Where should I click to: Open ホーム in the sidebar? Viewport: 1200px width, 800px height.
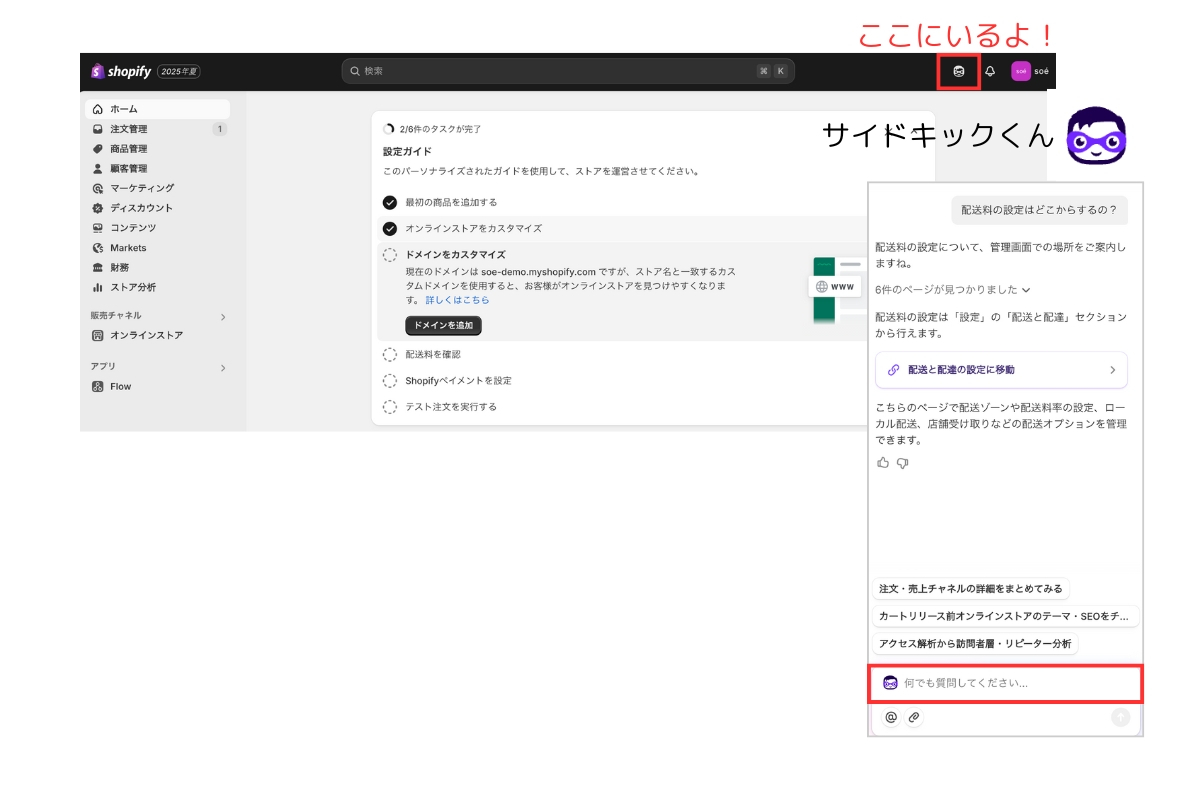(x=159, y=109)
